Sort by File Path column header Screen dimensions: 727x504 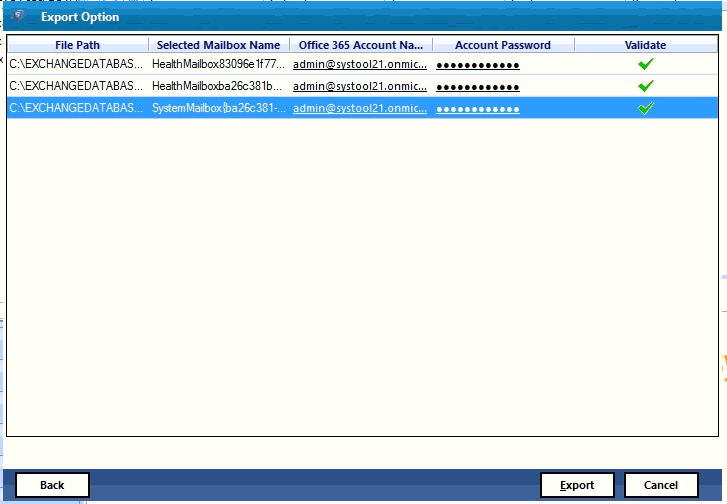[77, 45]
